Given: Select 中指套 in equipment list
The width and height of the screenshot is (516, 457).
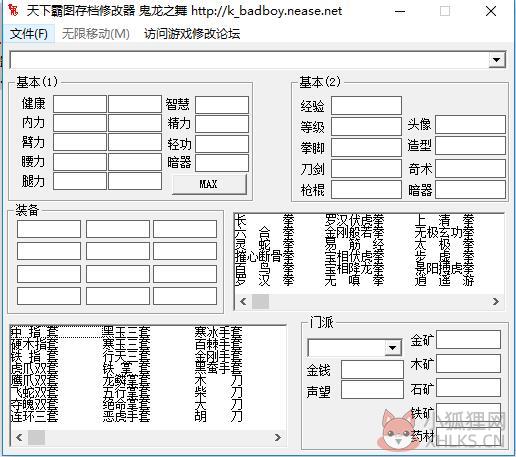Looking at the screenshot, I should [x=34, y=332].
